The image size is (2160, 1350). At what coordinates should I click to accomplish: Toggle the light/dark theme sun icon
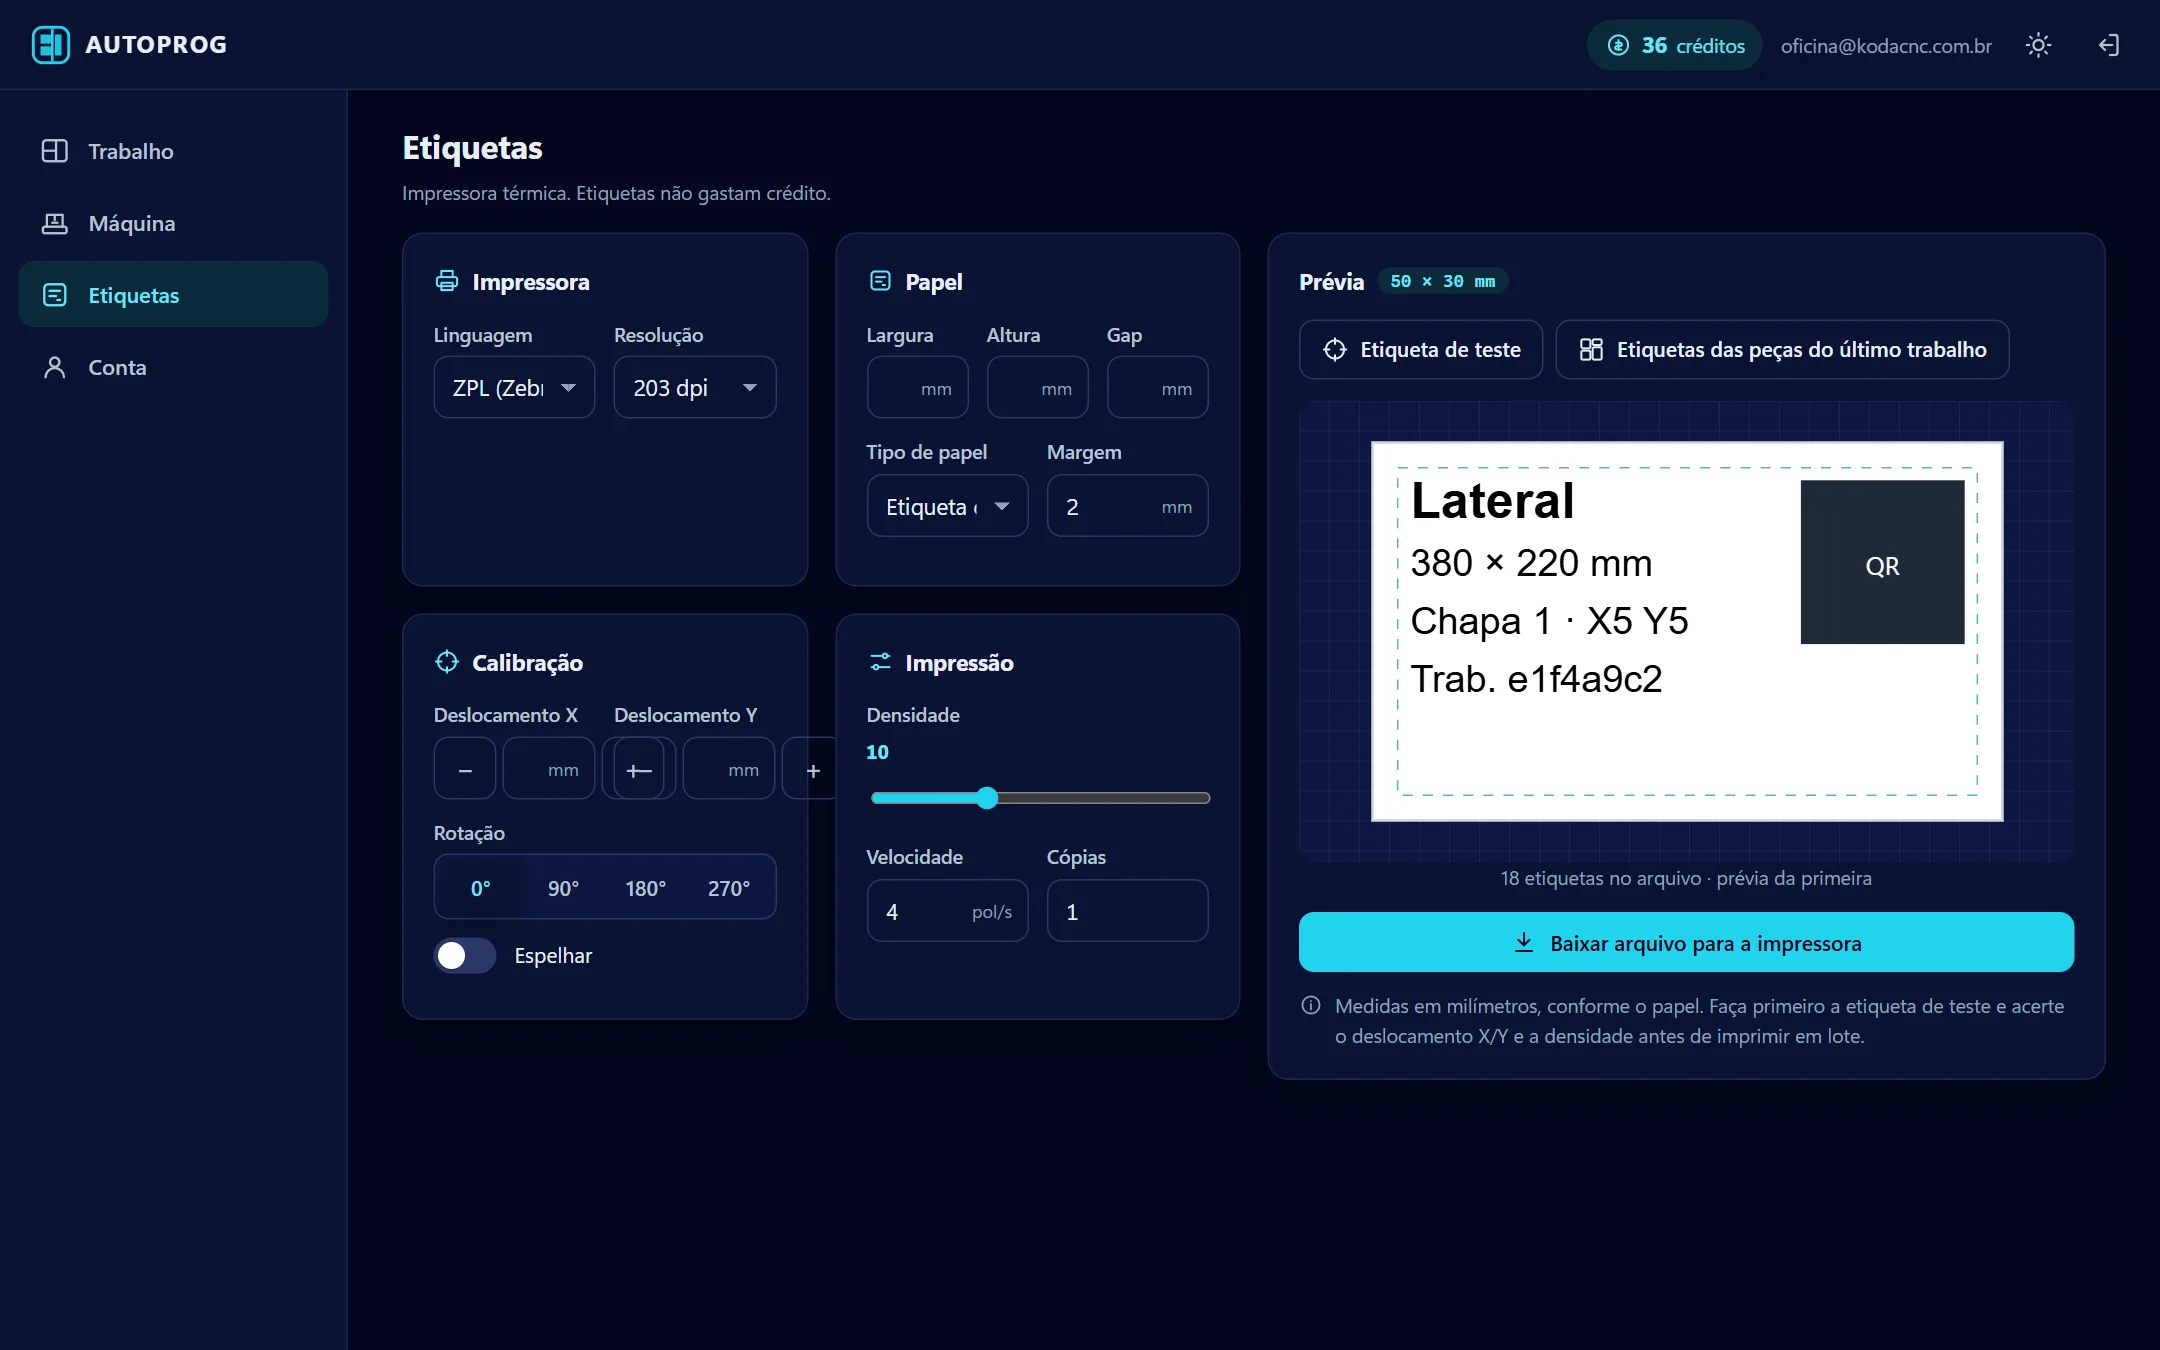(2038, 45)
